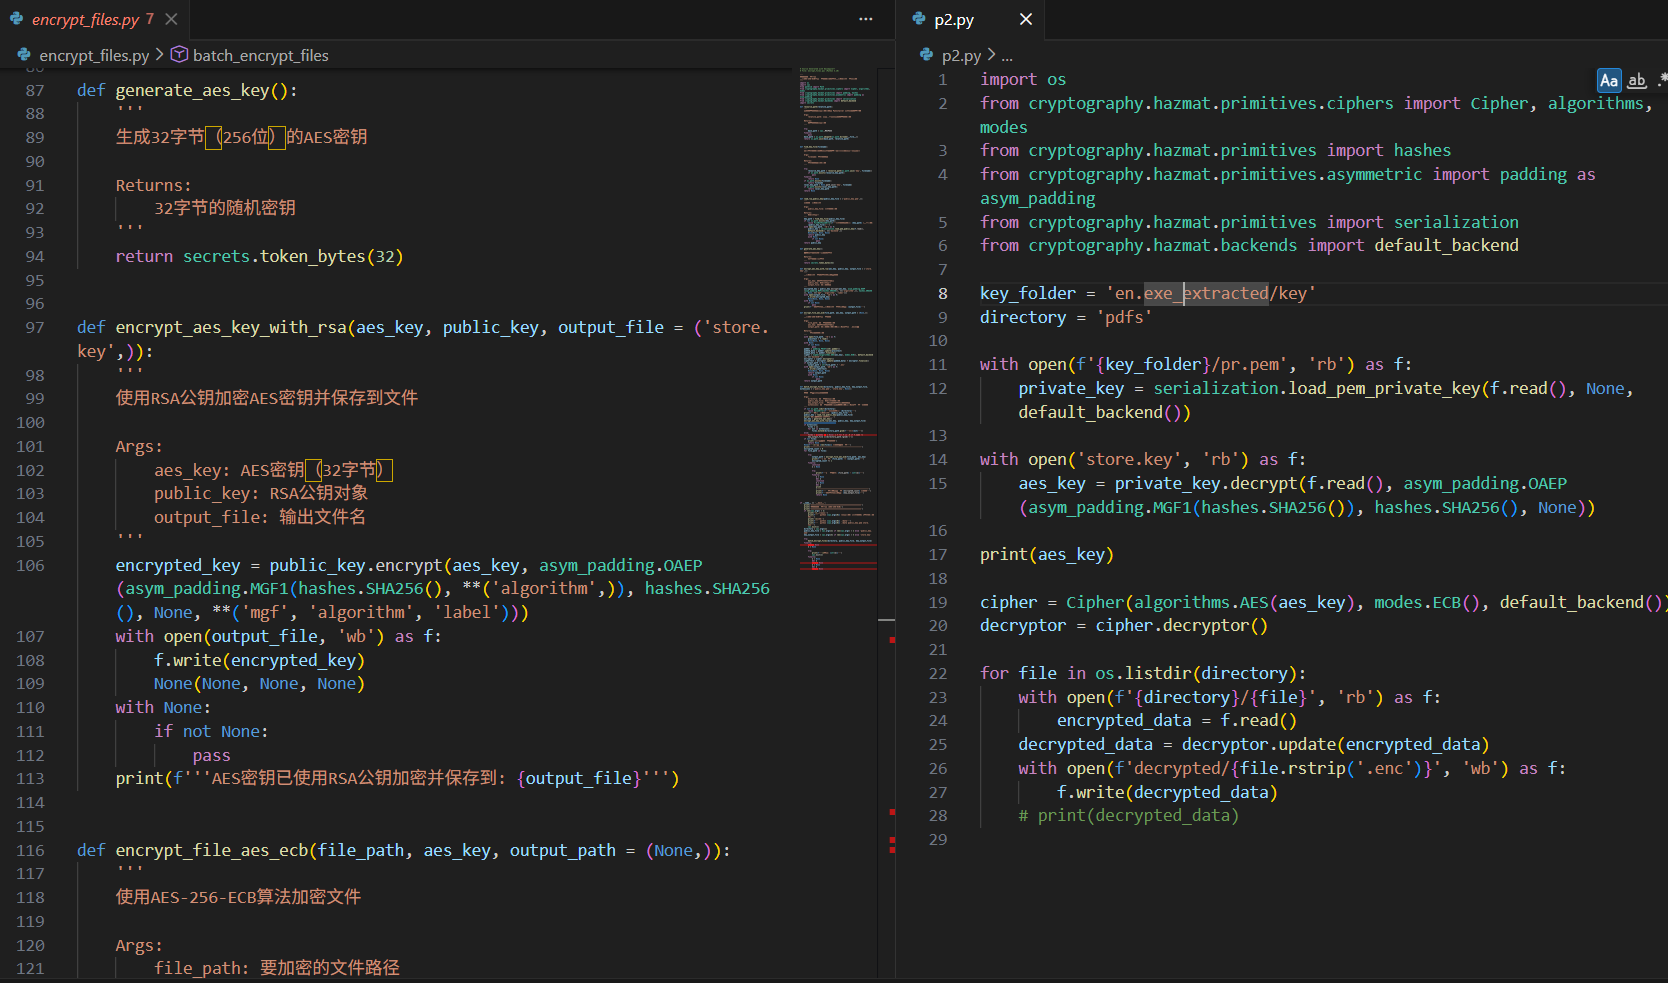The height and width of the screenshot is (983, 1668).
Task: Toggle Match Whole Word option
Action: tap(1637, 81)
